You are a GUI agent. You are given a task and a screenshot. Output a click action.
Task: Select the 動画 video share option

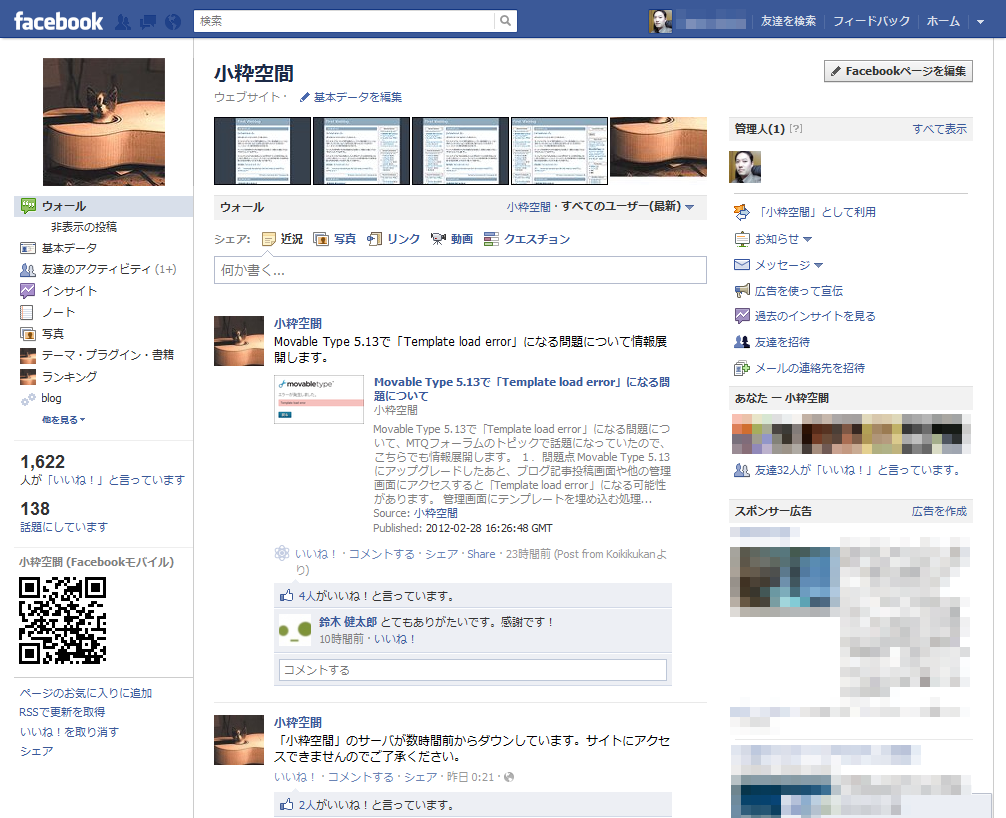click(x=452, y=239)
